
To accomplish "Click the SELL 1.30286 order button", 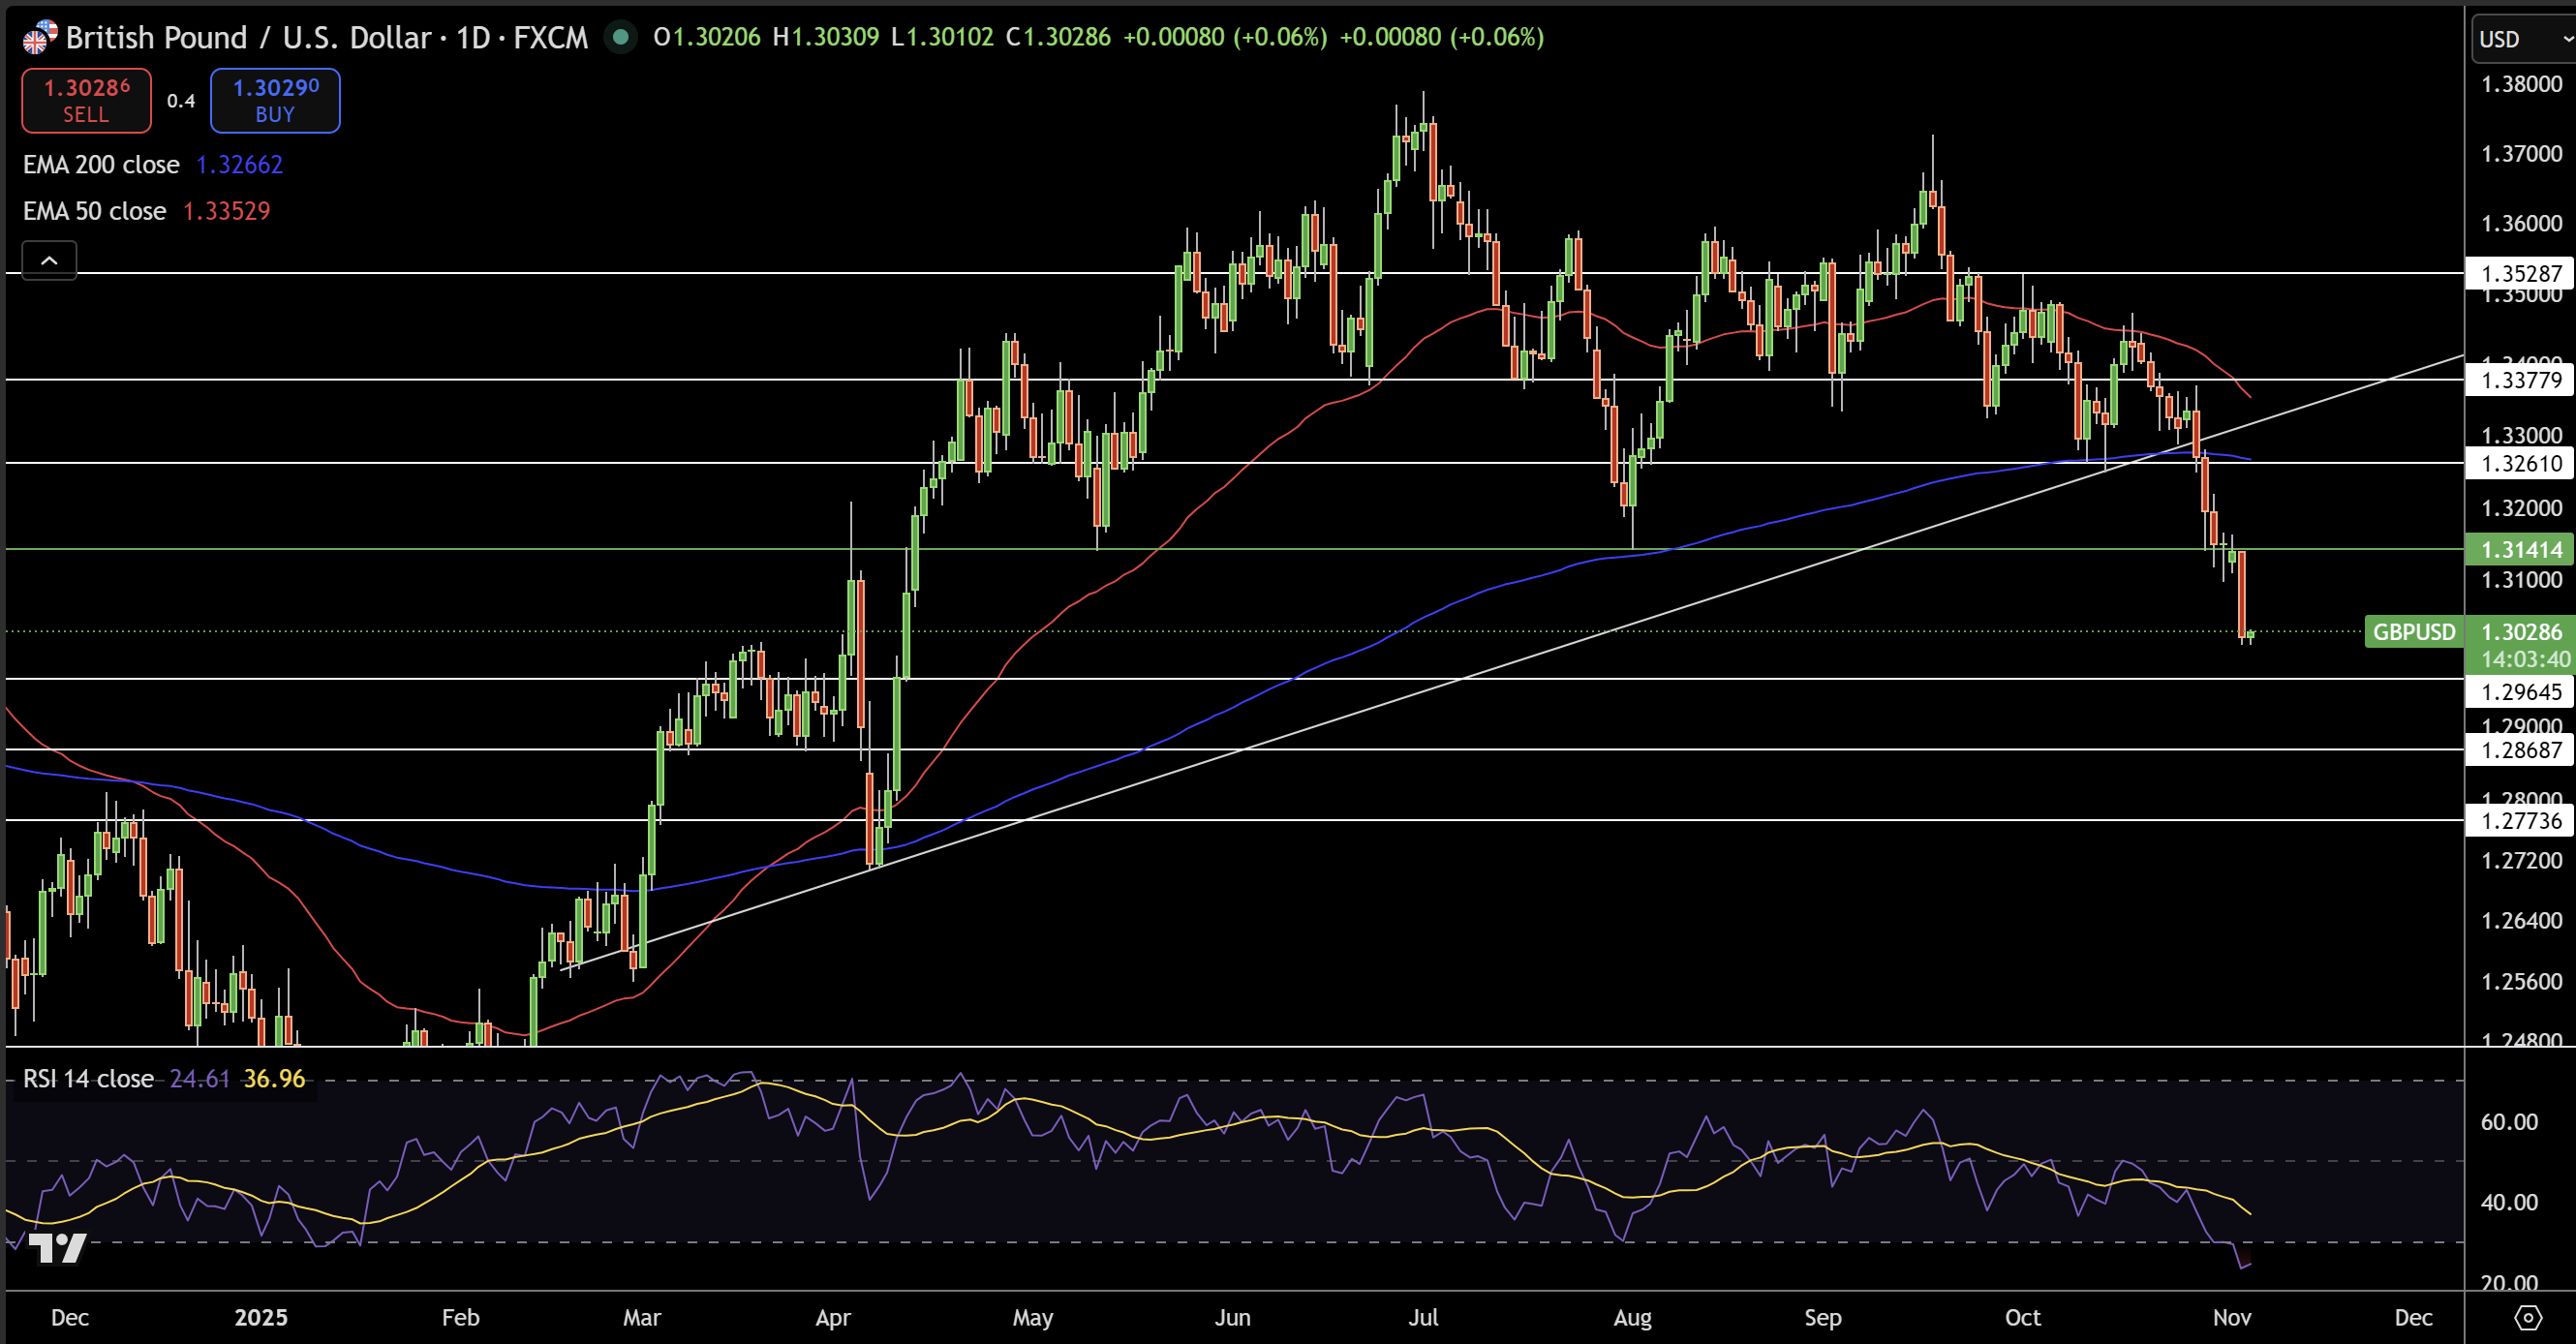I will coord(85,100).
